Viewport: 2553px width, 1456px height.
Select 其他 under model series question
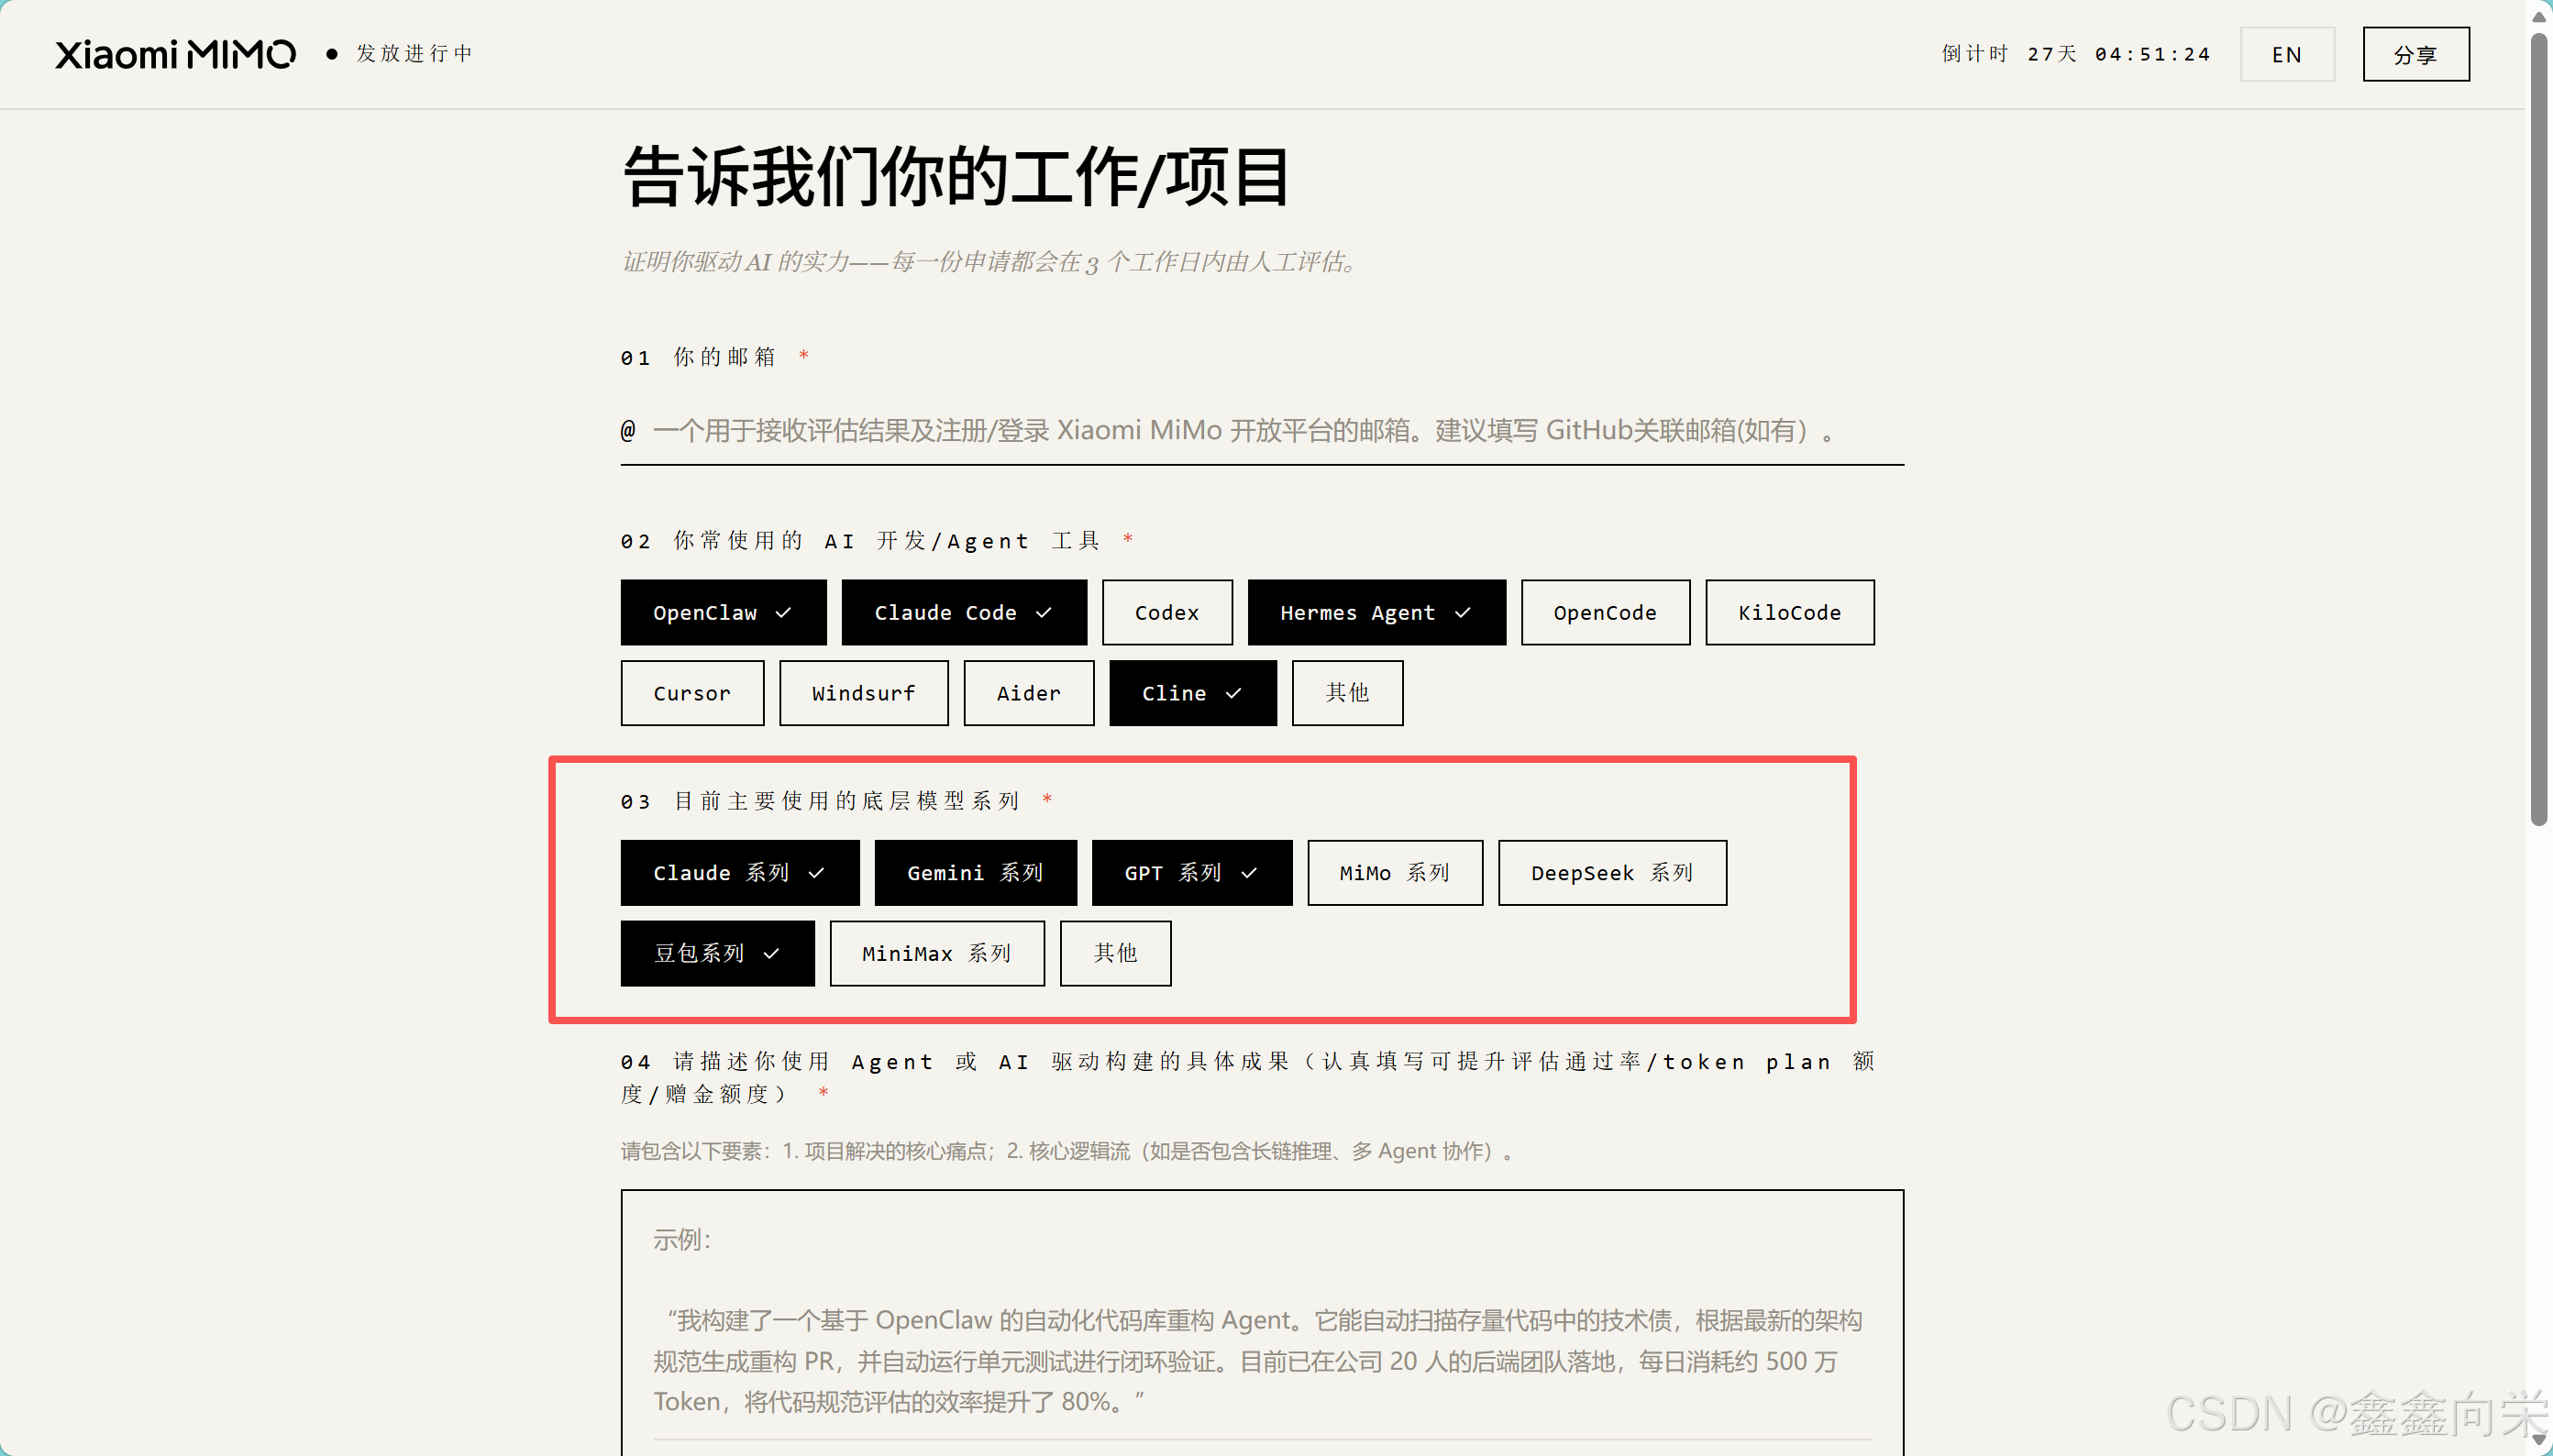1115,953
